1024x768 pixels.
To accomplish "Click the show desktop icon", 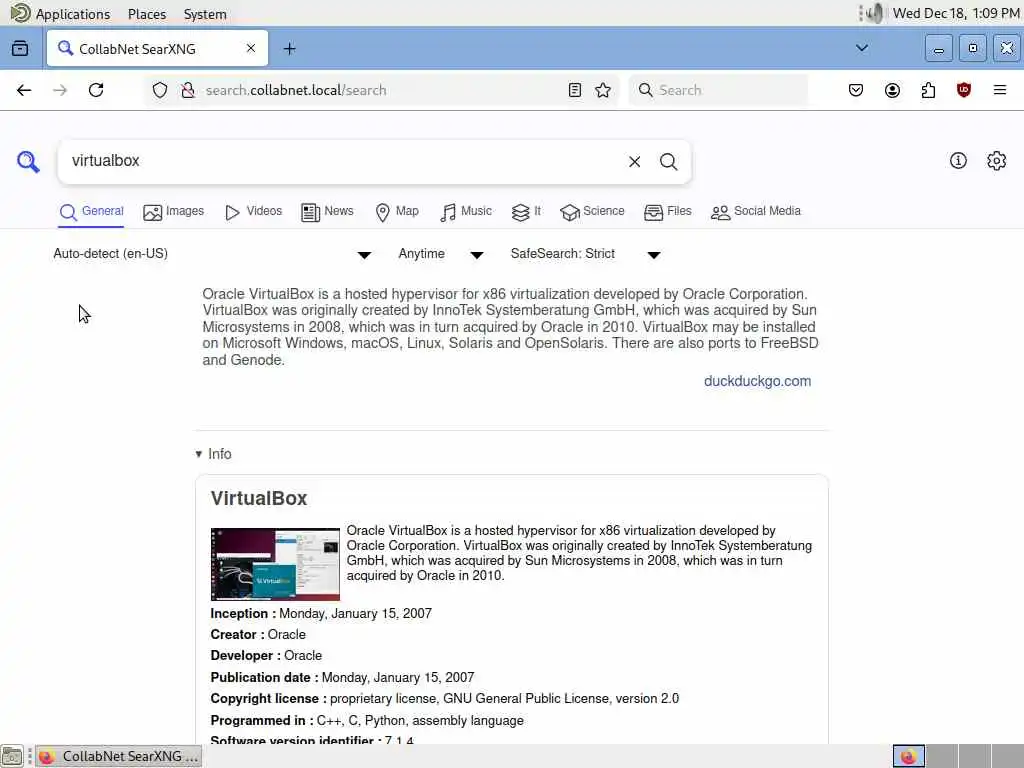I will pyautogui.click(x=12, y=756).
